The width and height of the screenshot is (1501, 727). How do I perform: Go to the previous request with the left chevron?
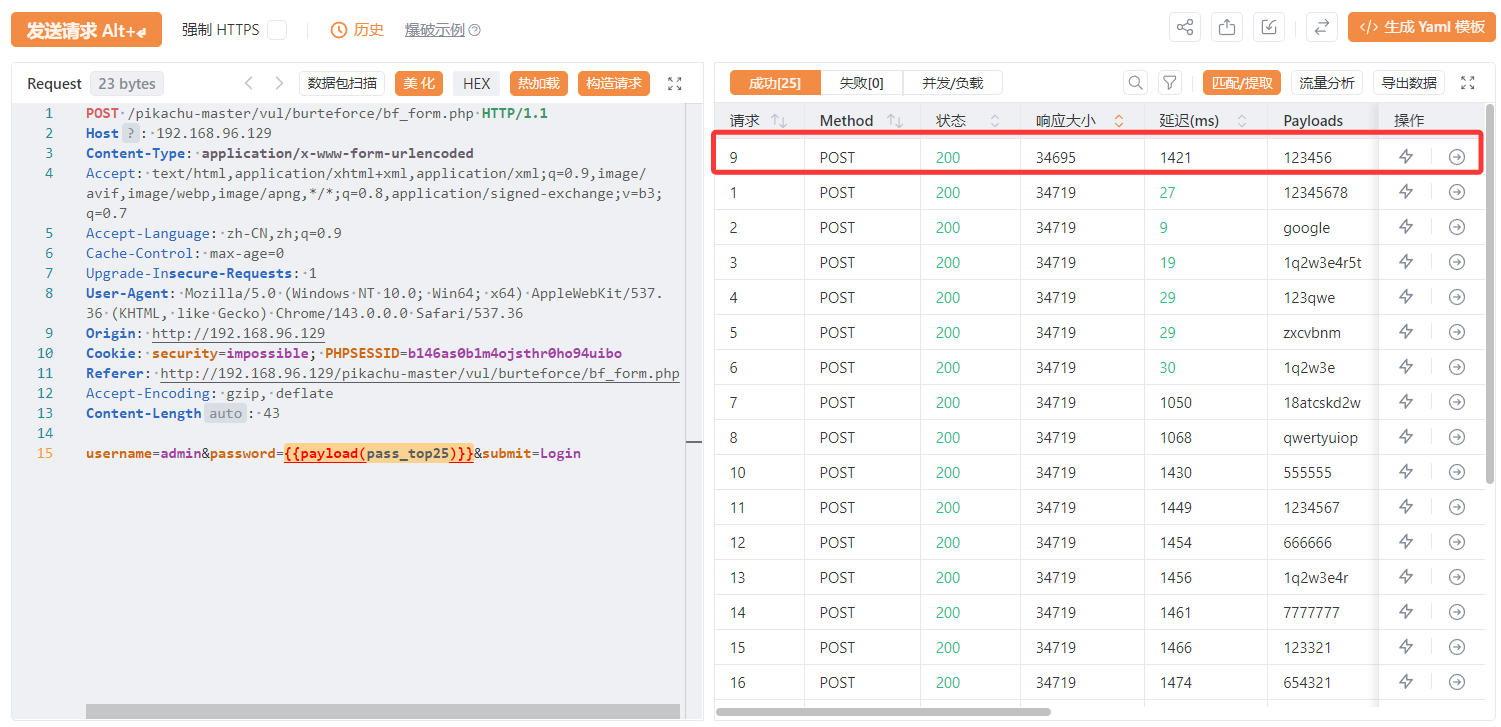(248, 83)
